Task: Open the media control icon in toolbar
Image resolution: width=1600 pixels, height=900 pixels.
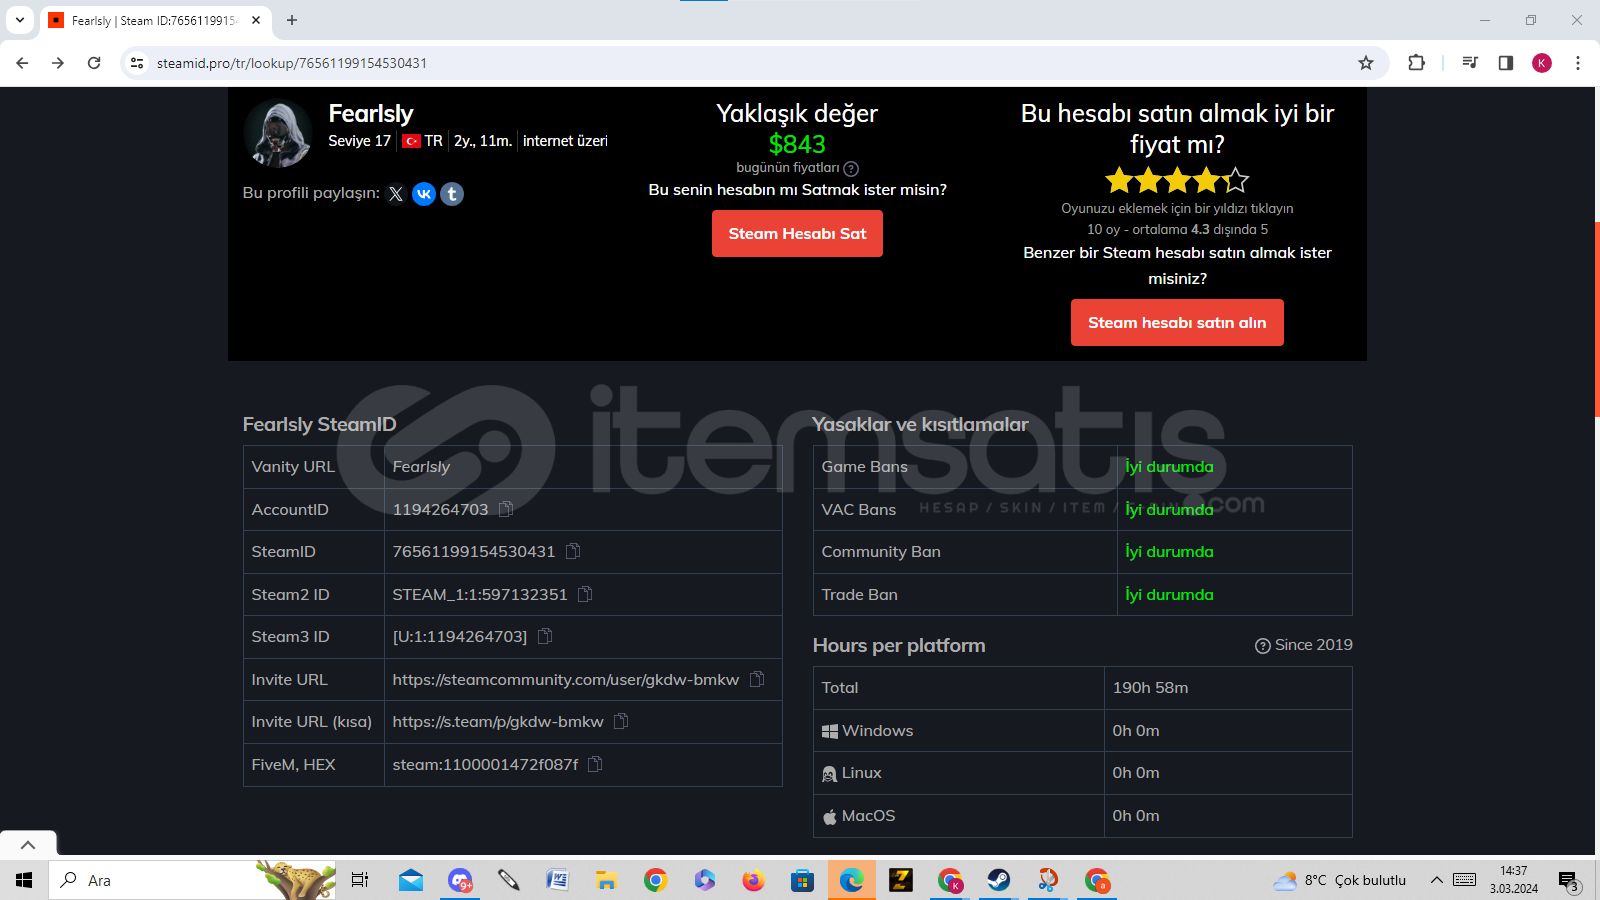Action: [1470, 63]
